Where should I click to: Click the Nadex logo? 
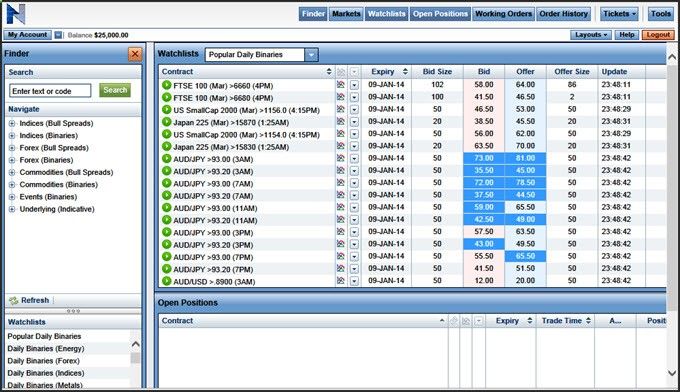pyautogui.click(x=16, y=14)
